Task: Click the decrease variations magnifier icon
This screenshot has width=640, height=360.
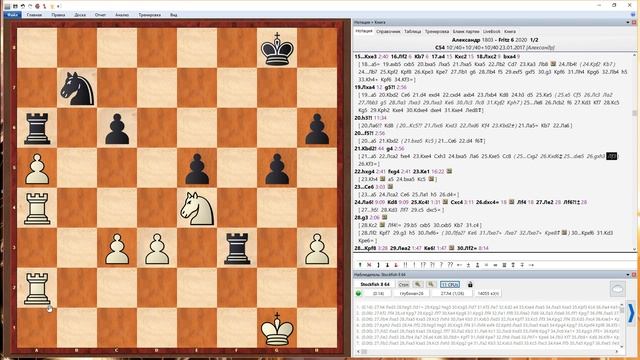Action: (418, 284)
